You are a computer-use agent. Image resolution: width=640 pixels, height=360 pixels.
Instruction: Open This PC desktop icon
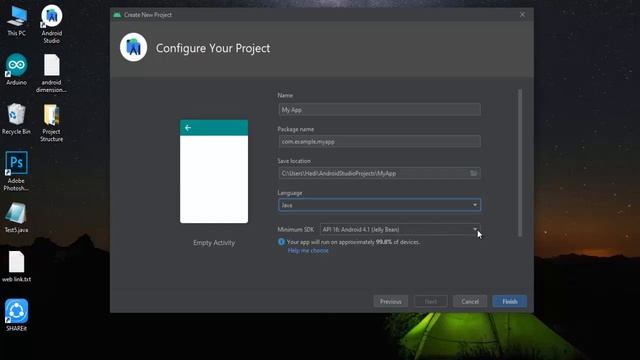[x=16, y=21]
